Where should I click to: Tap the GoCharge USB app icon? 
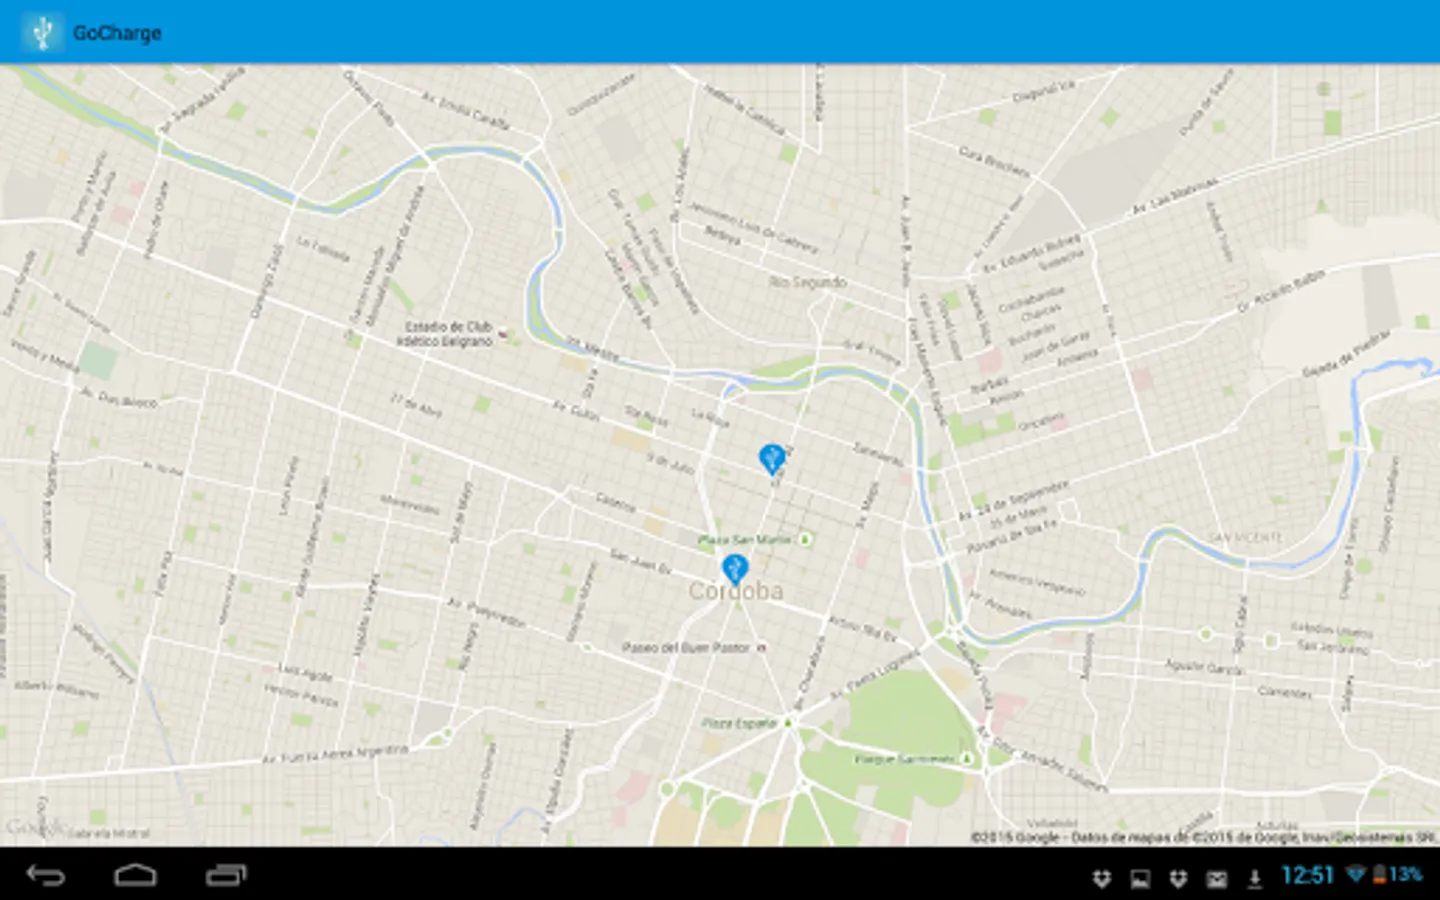coord(41,32)
